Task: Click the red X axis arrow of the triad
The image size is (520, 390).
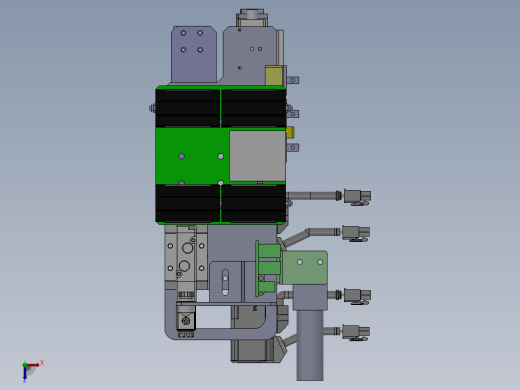Action: point(33,365)
